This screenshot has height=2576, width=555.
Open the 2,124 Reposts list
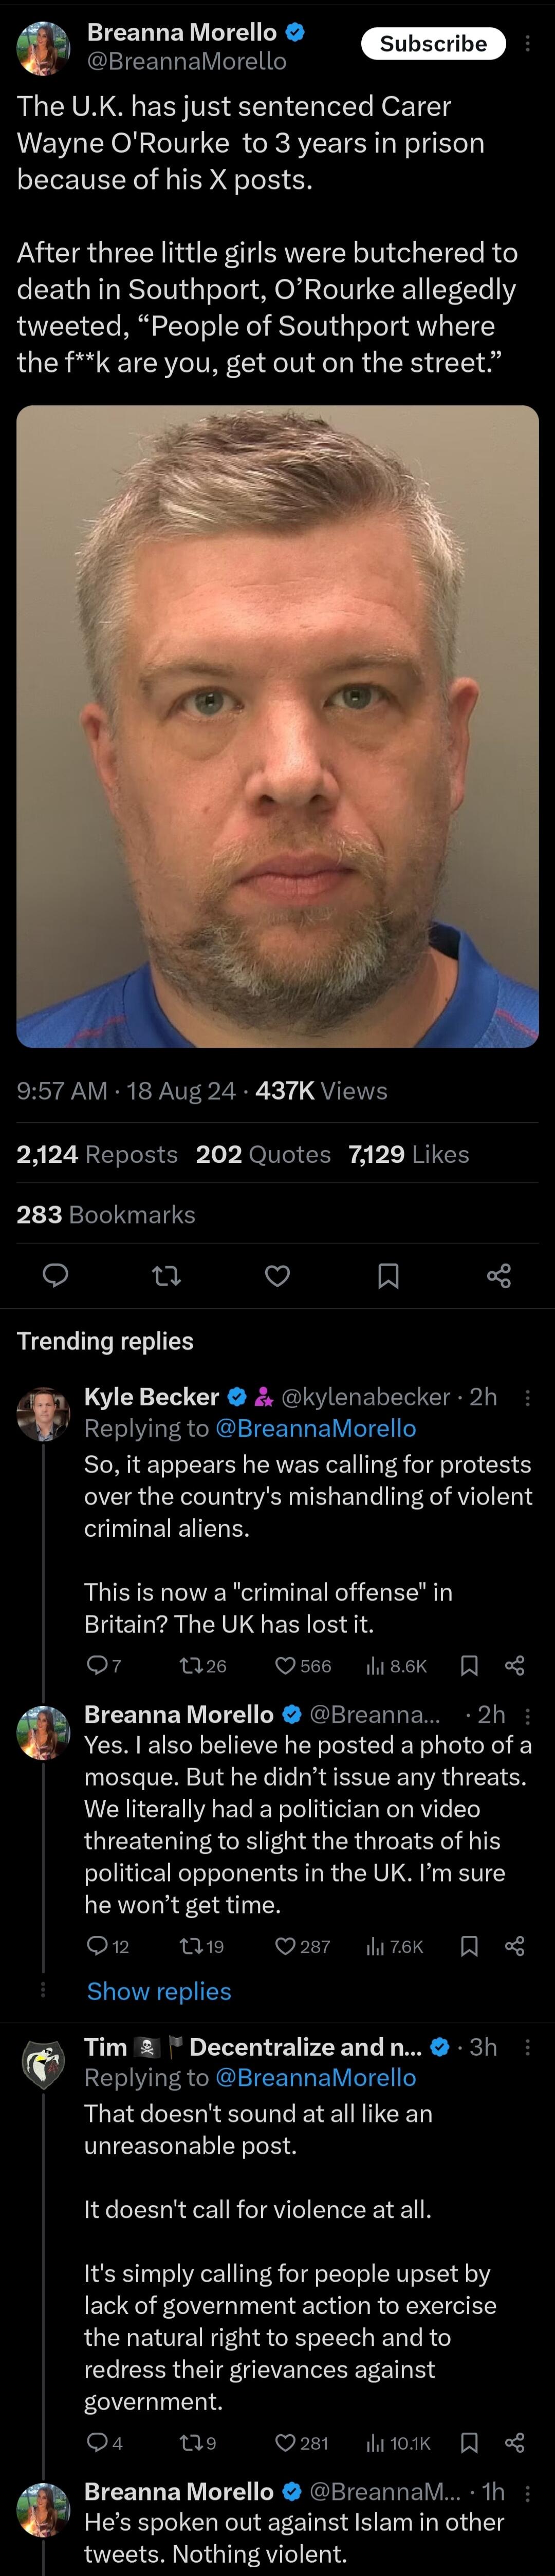pyautogui.click(x=97, y=1154)
